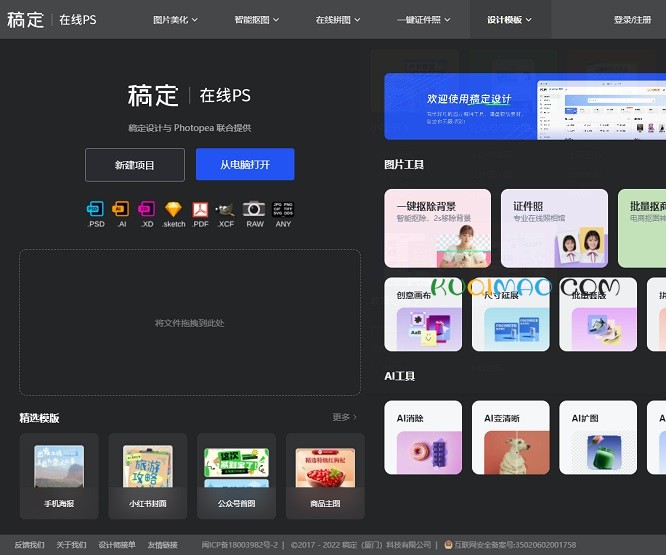Click the .sketch diamond icon
The image size is (666, 555).
[x=173, y=209]
